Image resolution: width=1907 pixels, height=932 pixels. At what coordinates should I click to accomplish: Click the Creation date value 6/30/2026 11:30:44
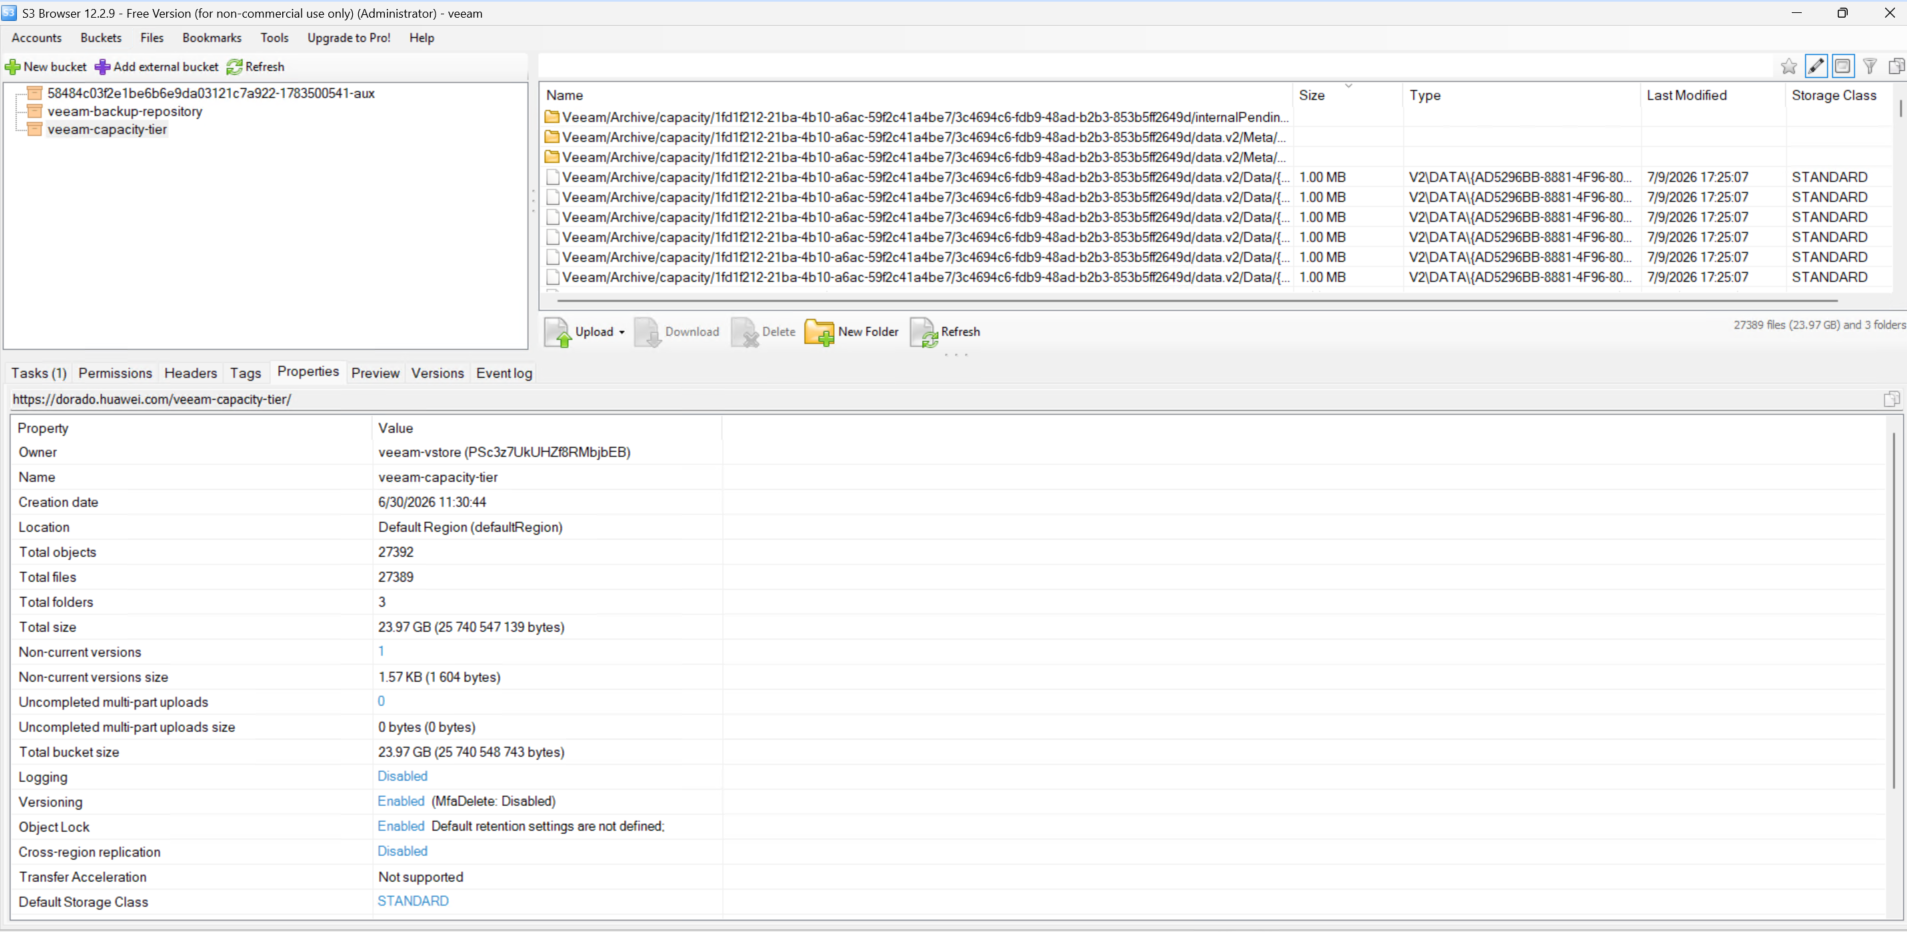coord(432,502)
